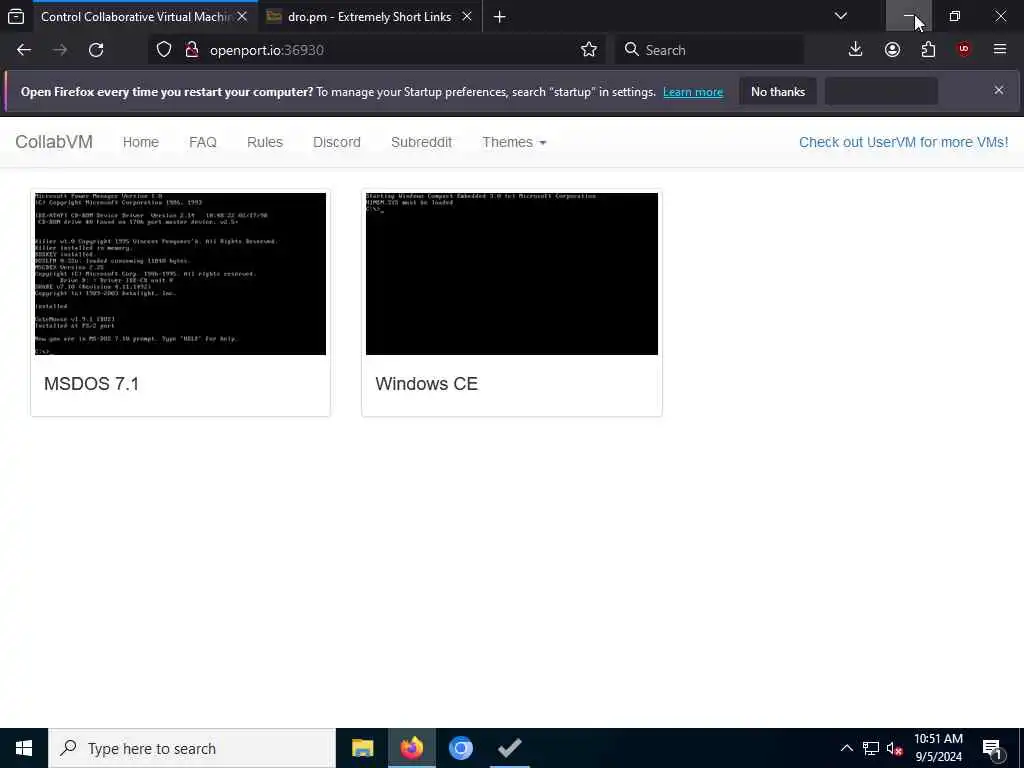Click the muted volume tray icon
Screen dimensions: 1024x768
tap(894, 748)
